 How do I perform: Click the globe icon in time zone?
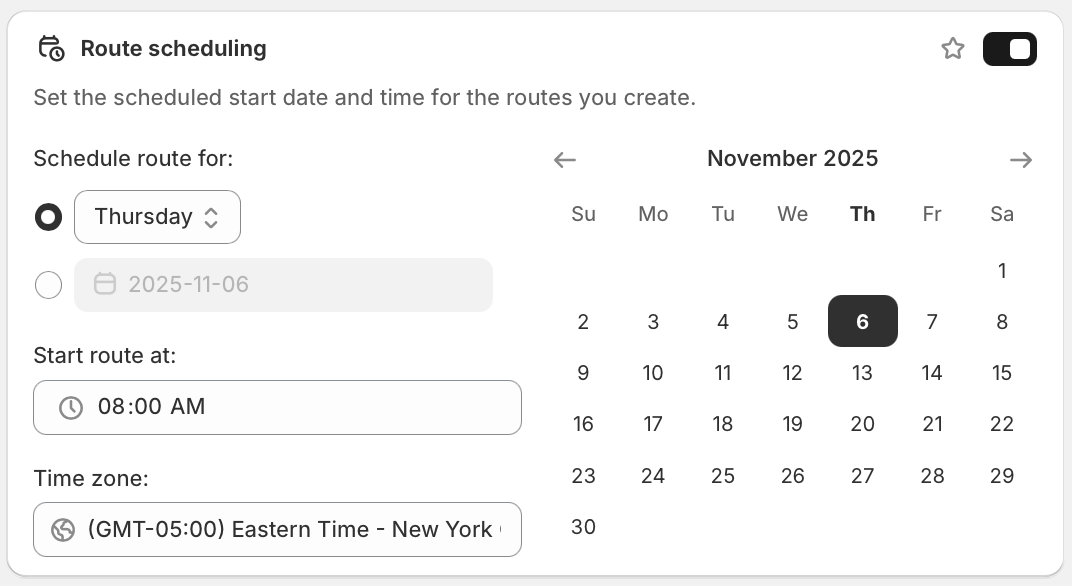pyautogui.click(x=63, y=529)
